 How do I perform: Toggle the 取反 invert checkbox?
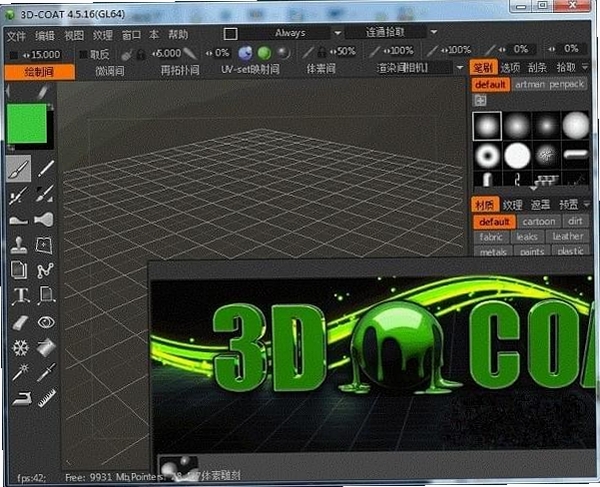click(83, 55)
